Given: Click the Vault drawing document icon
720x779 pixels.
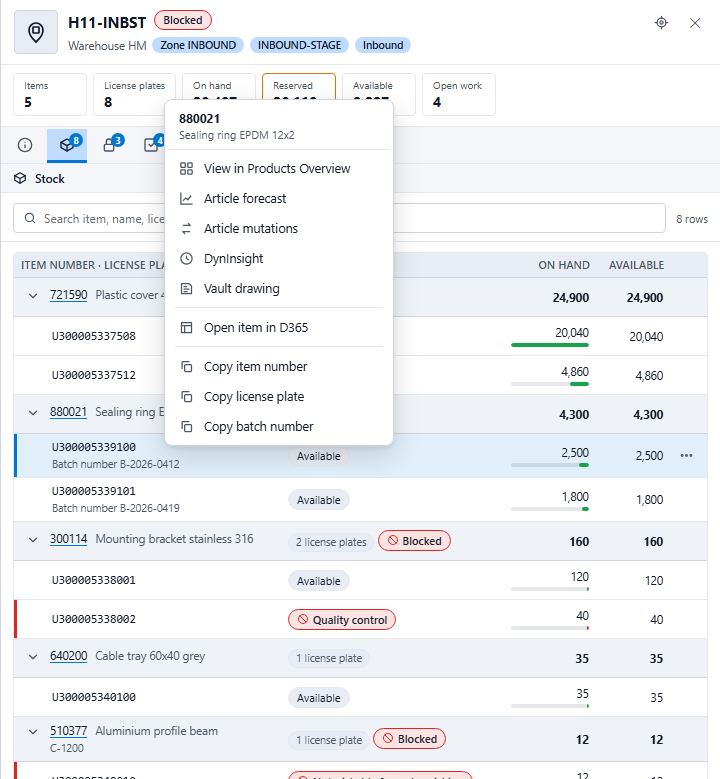Looking at the screenshot, I should (x=186, y=289).
